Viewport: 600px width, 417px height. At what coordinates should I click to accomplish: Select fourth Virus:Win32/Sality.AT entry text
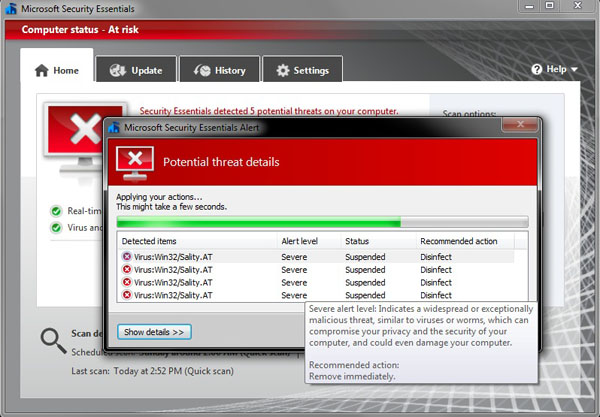(x=173, y=295)
